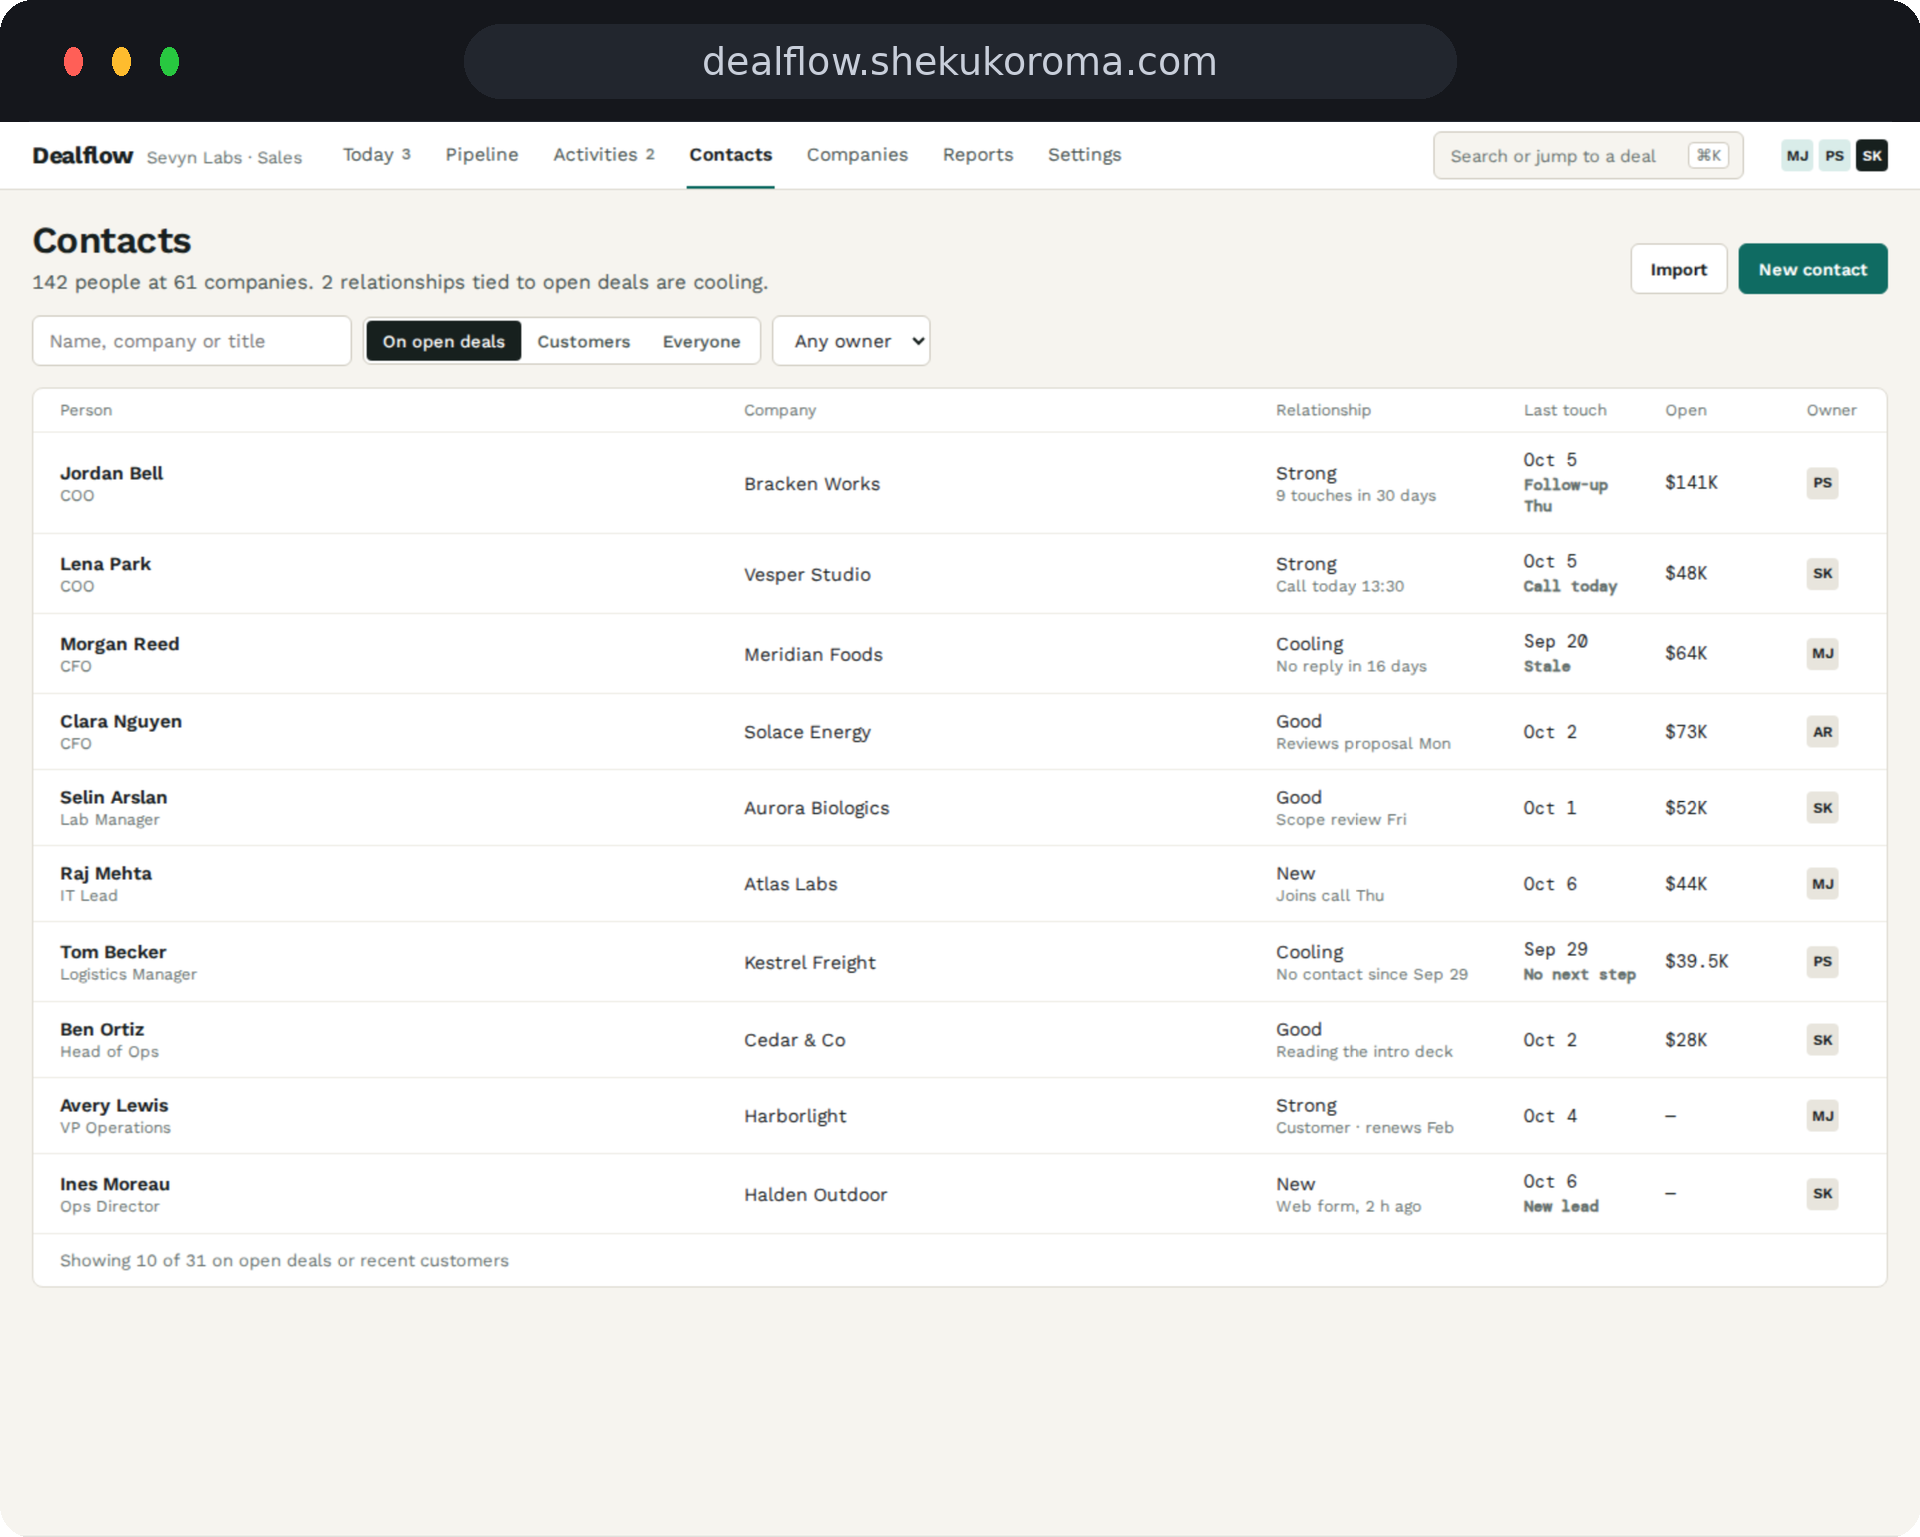Click AR owner badge in Clara Nguyen row
Image resolution: width=1920 pixels, height=1537 pixels.
(1822, 732)
